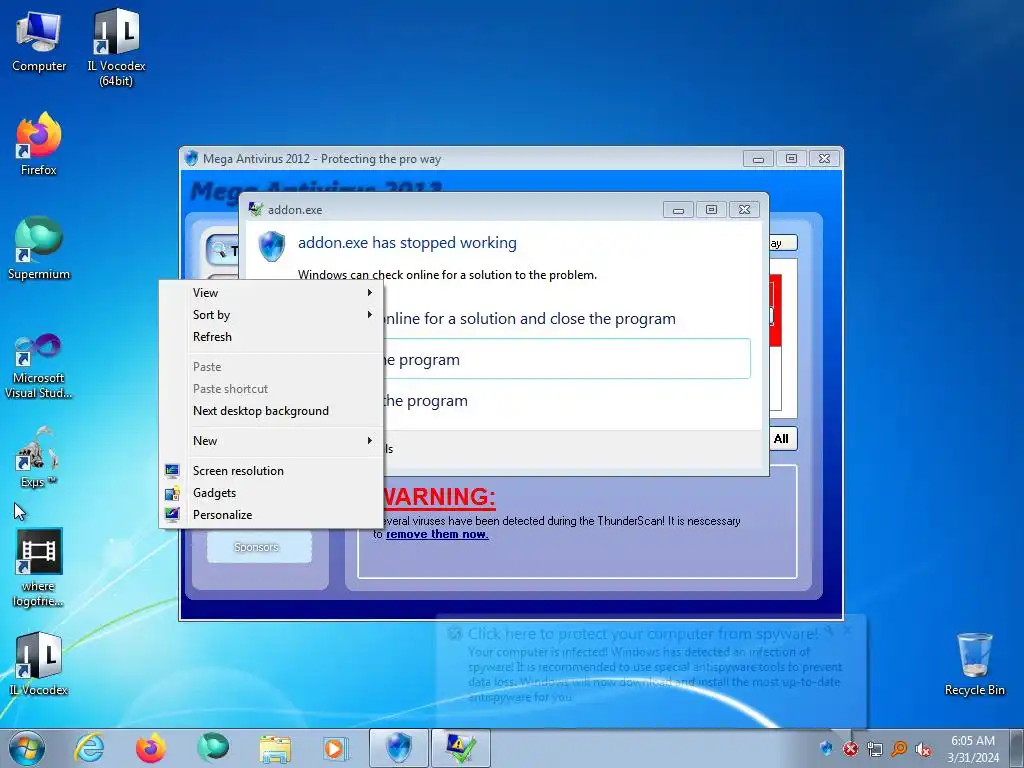Select the IL Vocodex shortcut near the desktop's bottom
This screenshot has height=768, width=1024.
[39, 664]
